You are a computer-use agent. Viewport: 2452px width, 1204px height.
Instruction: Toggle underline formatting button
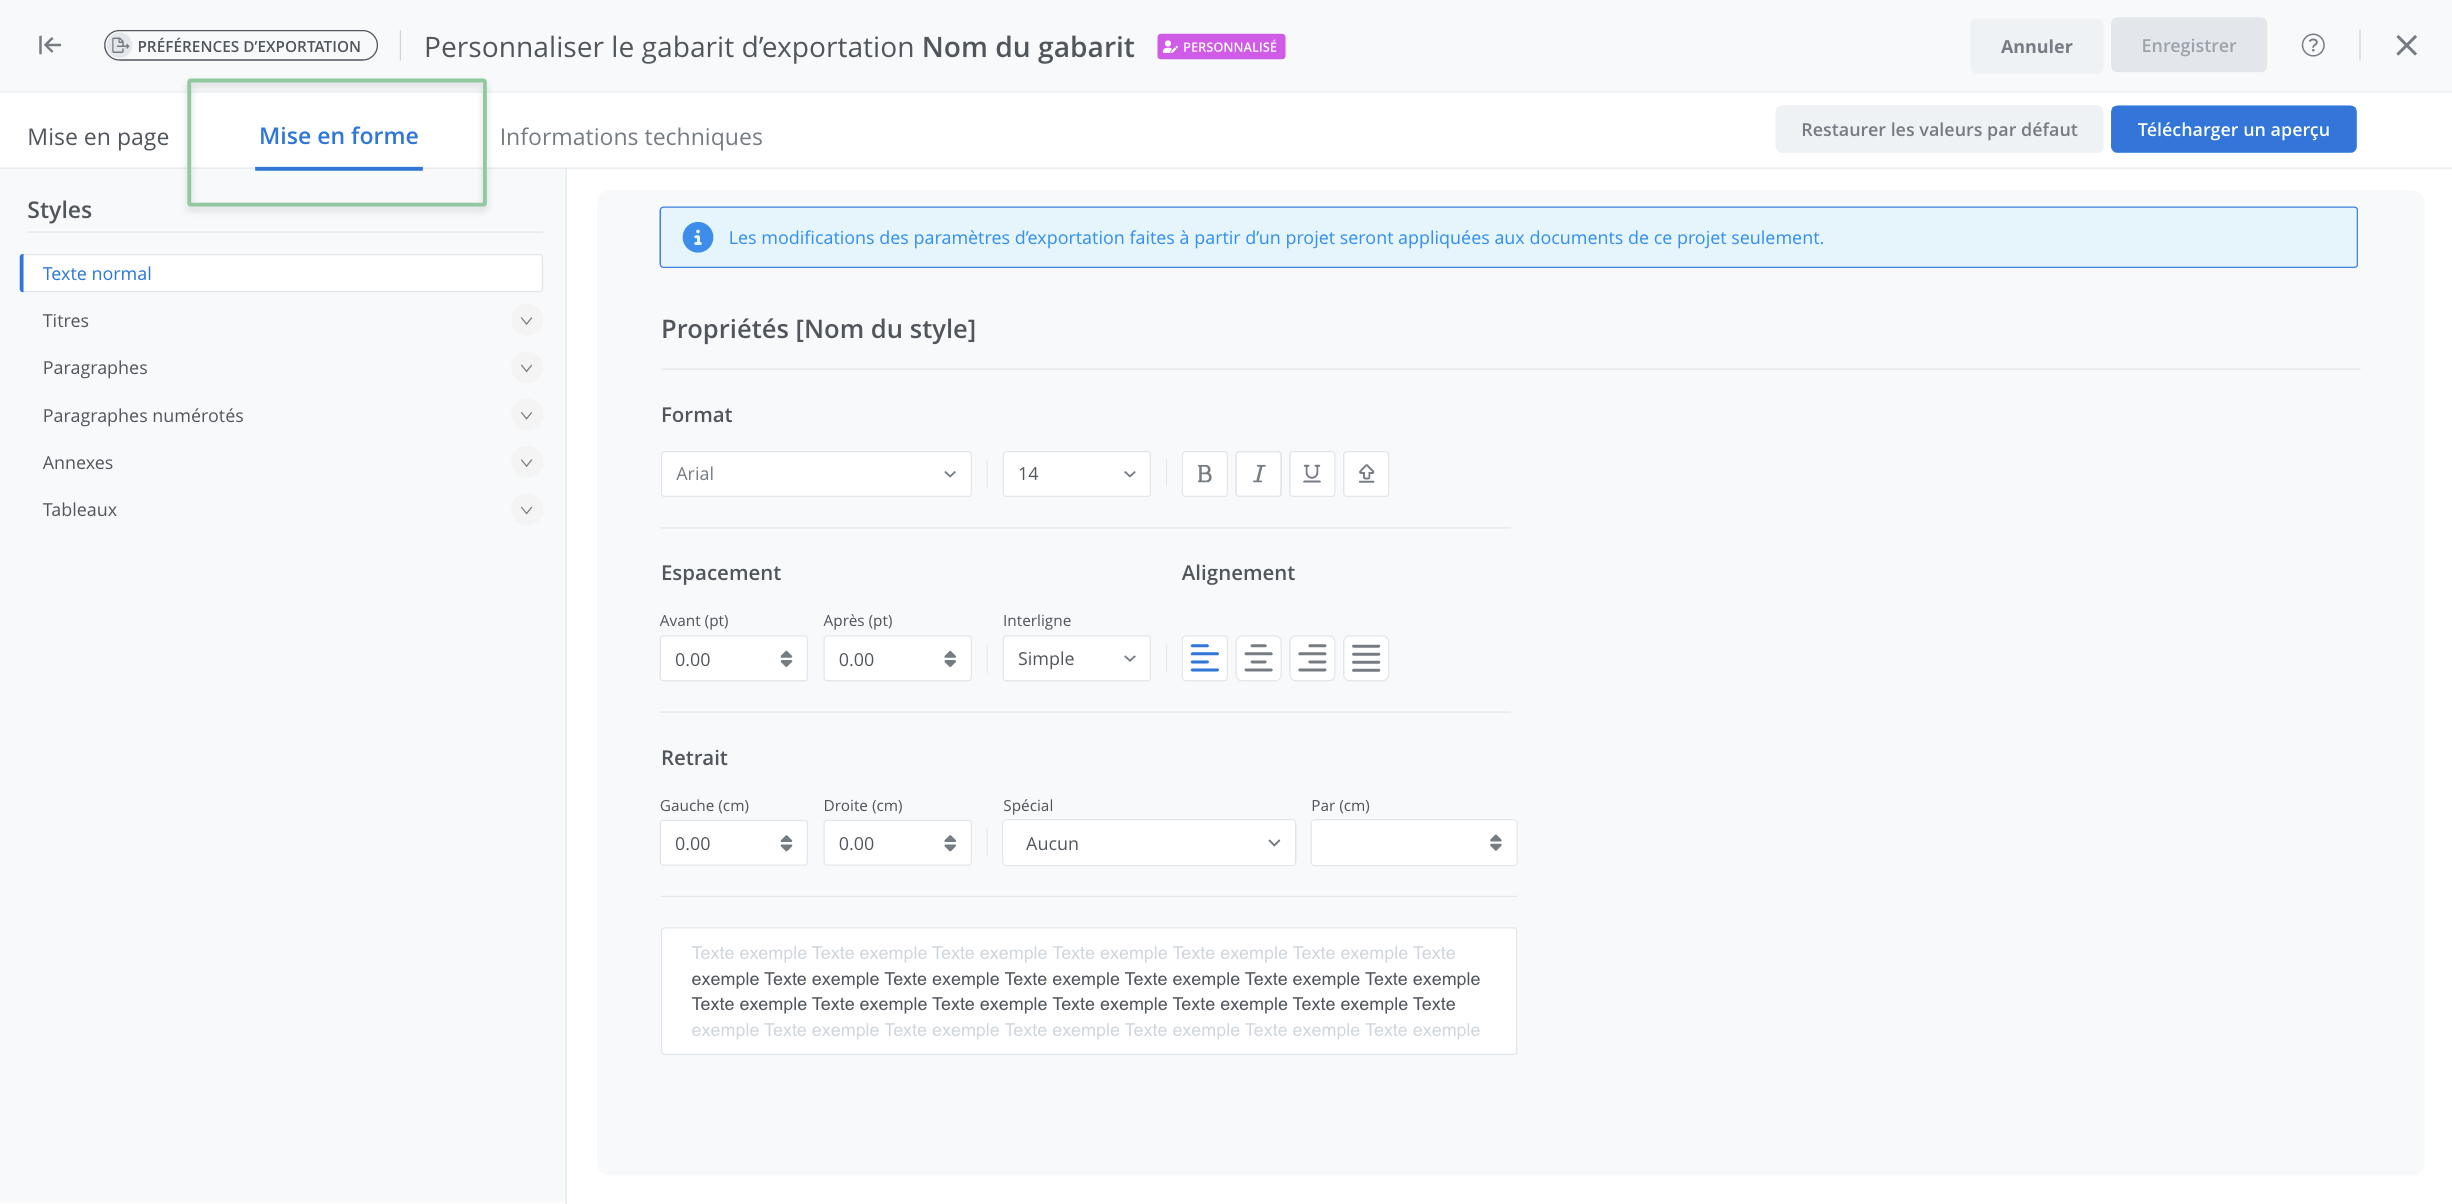pos(1312,474)
